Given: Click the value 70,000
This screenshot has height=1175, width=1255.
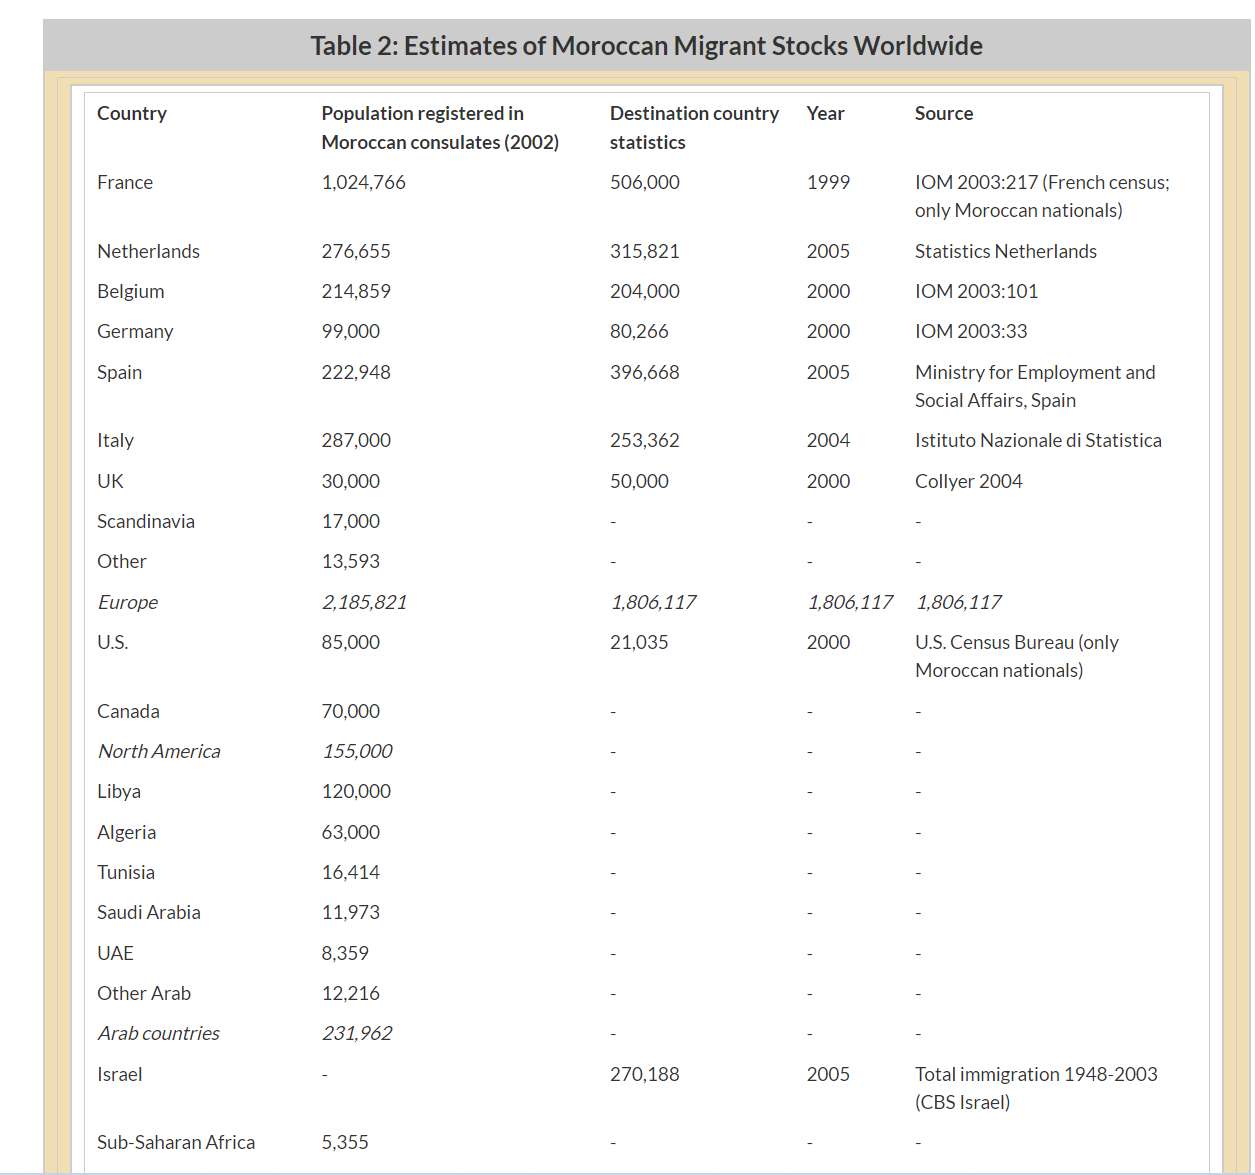Looking at the screenshot, I should click(351, 711).
